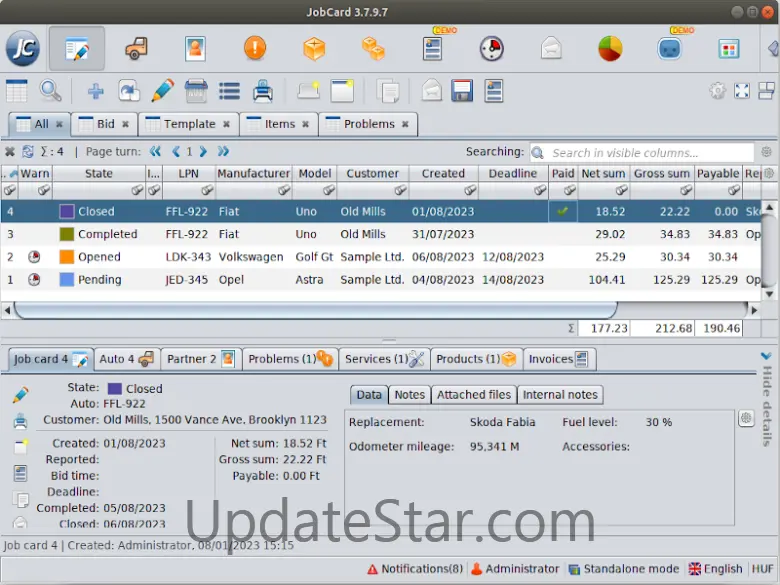
Task: Open the pie chart Statistics icon
Action: point(610,49)
